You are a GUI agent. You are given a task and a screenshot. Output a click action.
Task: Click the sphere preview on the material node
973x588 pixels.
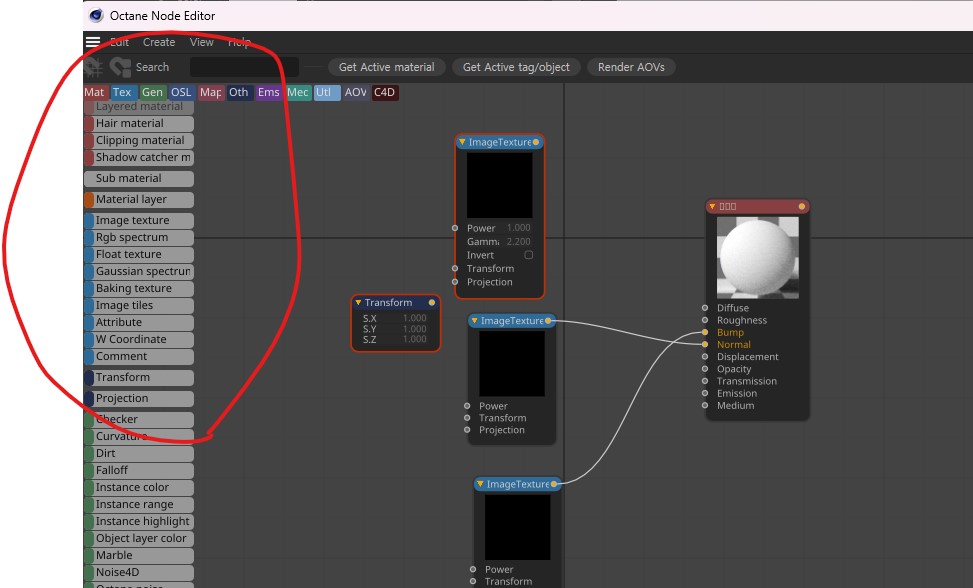point(758,257)
